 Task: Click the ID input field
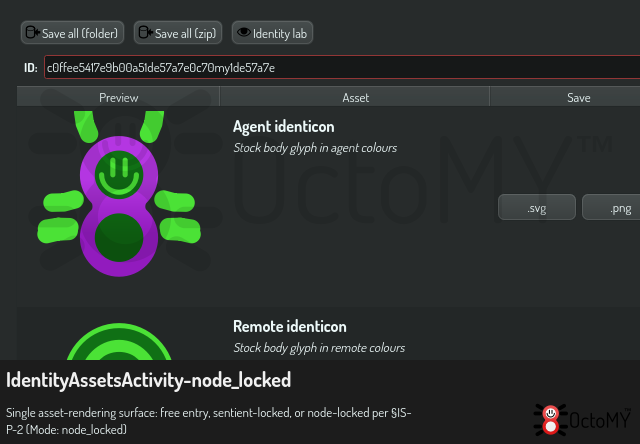point(342,67)
